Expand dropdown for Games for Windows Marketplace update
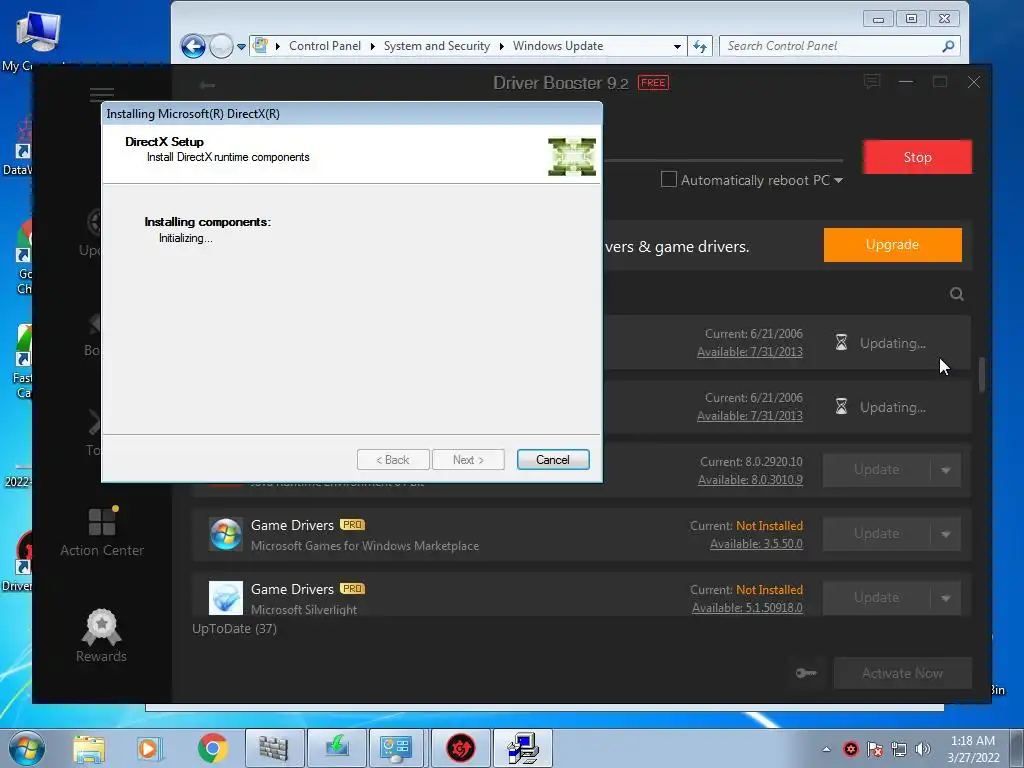 tap(946, 534)
